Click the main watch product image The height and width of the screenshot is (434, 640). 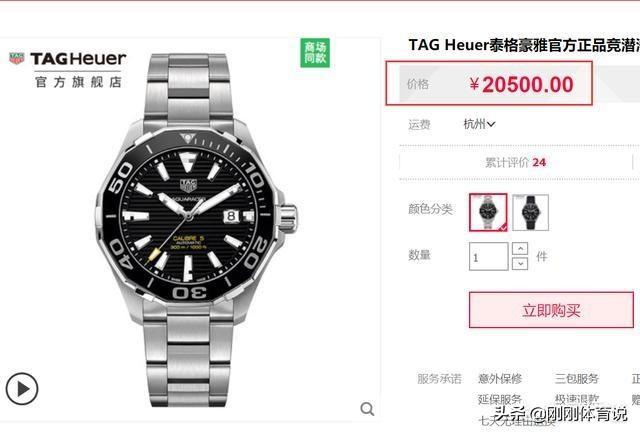click(x=196, y=229)
